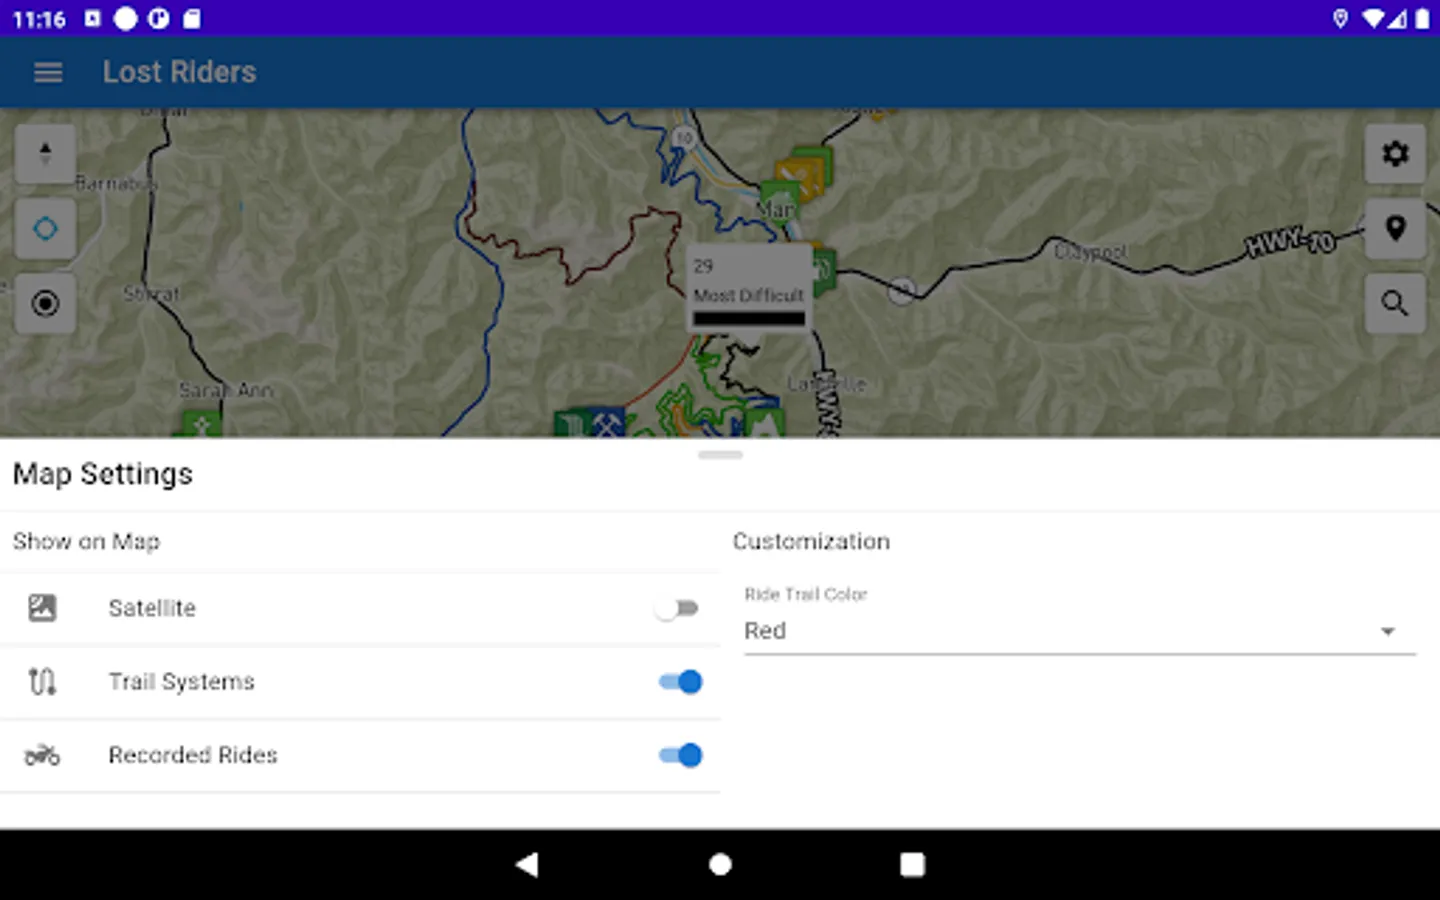Open the hamburger navigation menu
Screen dimensions: 1440x900
pos(48,72)
